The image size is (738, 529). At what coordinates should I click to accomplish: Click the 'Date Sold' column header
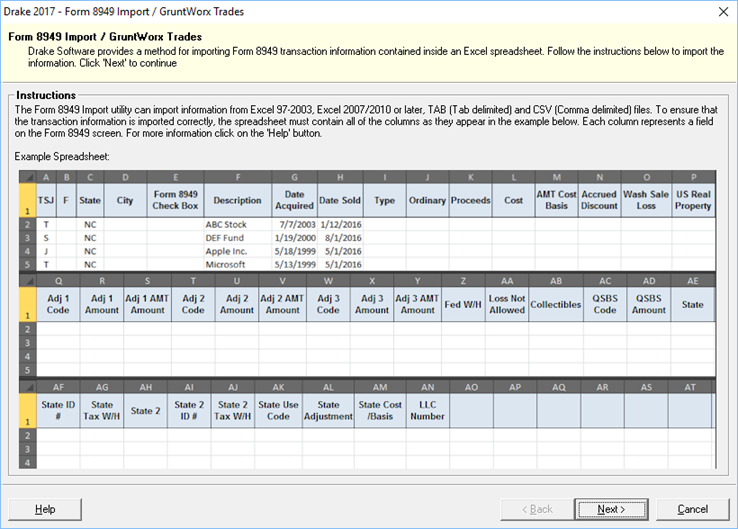click(x=340, y=200)
